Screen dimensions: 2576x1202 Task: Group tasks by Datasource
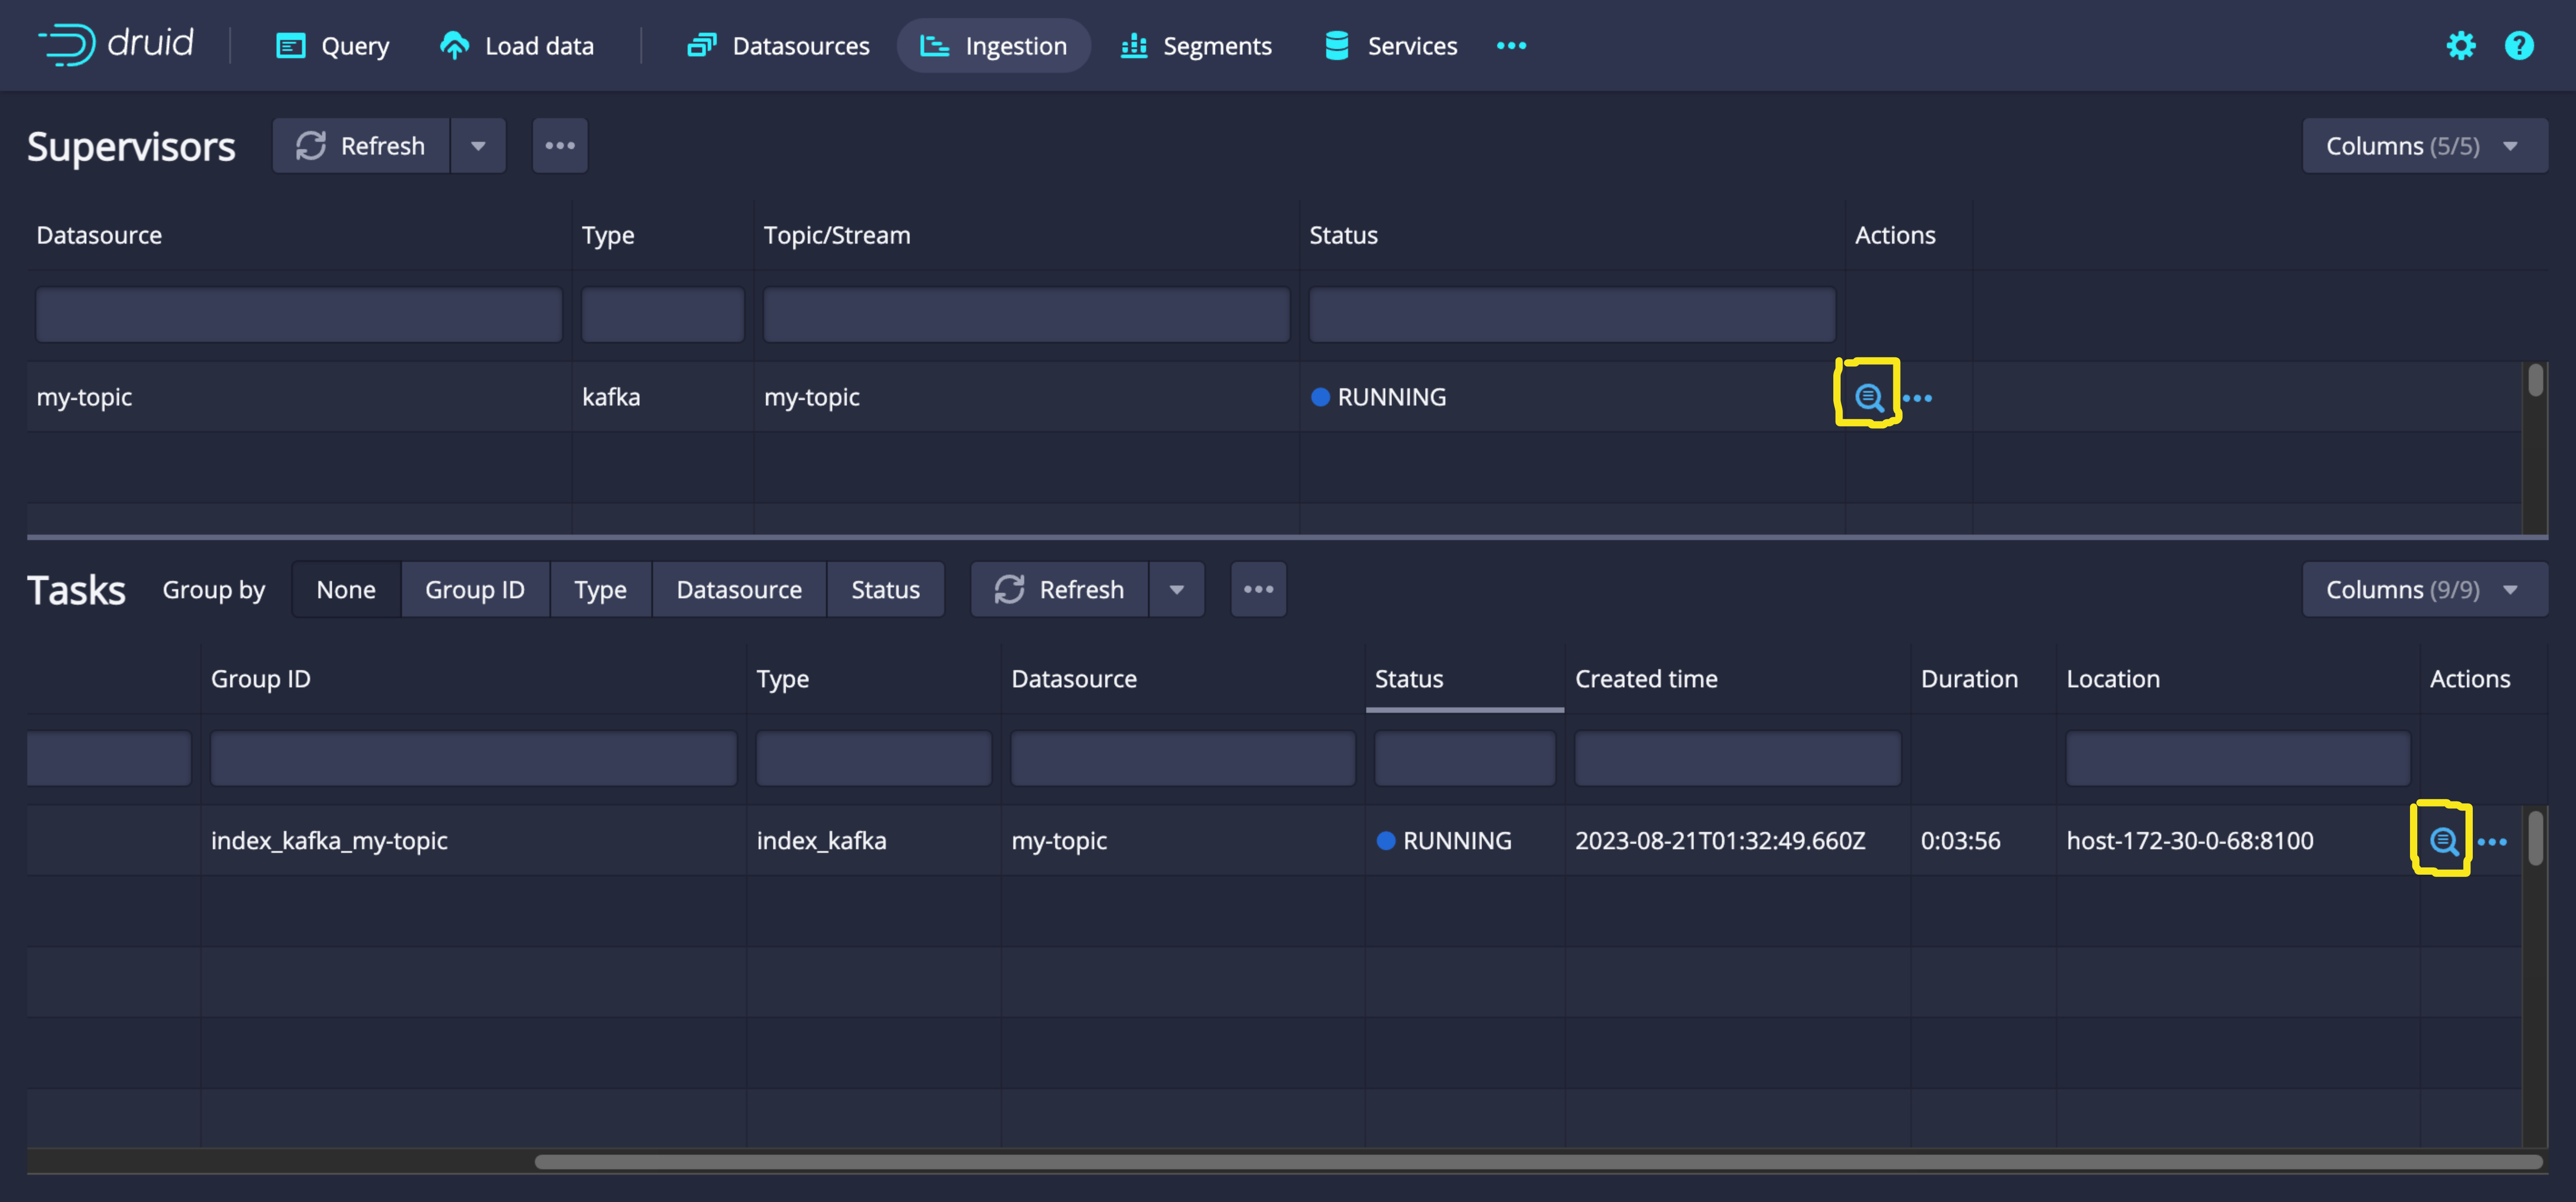[x=739, y=590]
